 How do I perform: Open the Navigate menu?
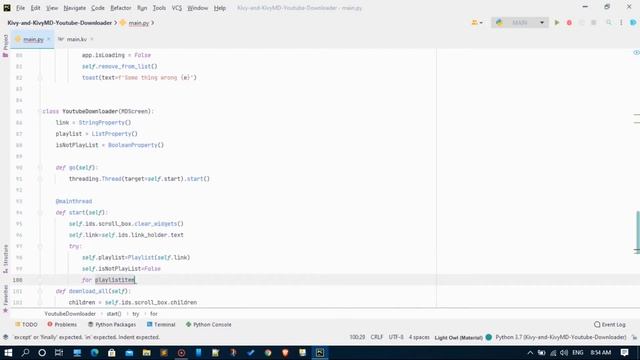[75, 8]
